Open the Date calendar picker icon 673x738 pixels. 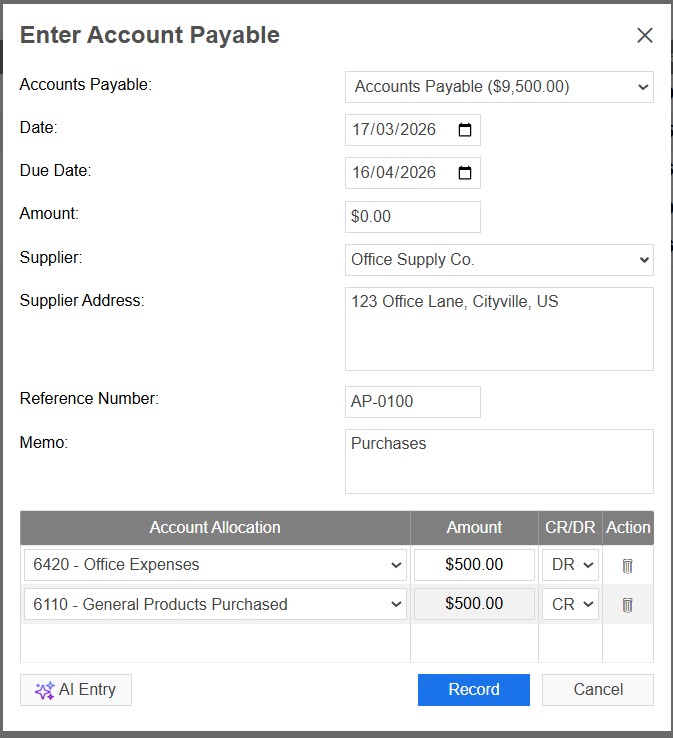click(465, 130)
